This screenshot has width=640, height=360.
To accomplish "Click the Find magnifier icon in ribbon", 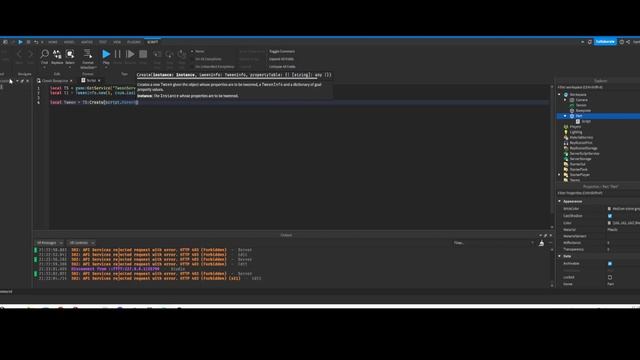I will click(x=44, y=54).
